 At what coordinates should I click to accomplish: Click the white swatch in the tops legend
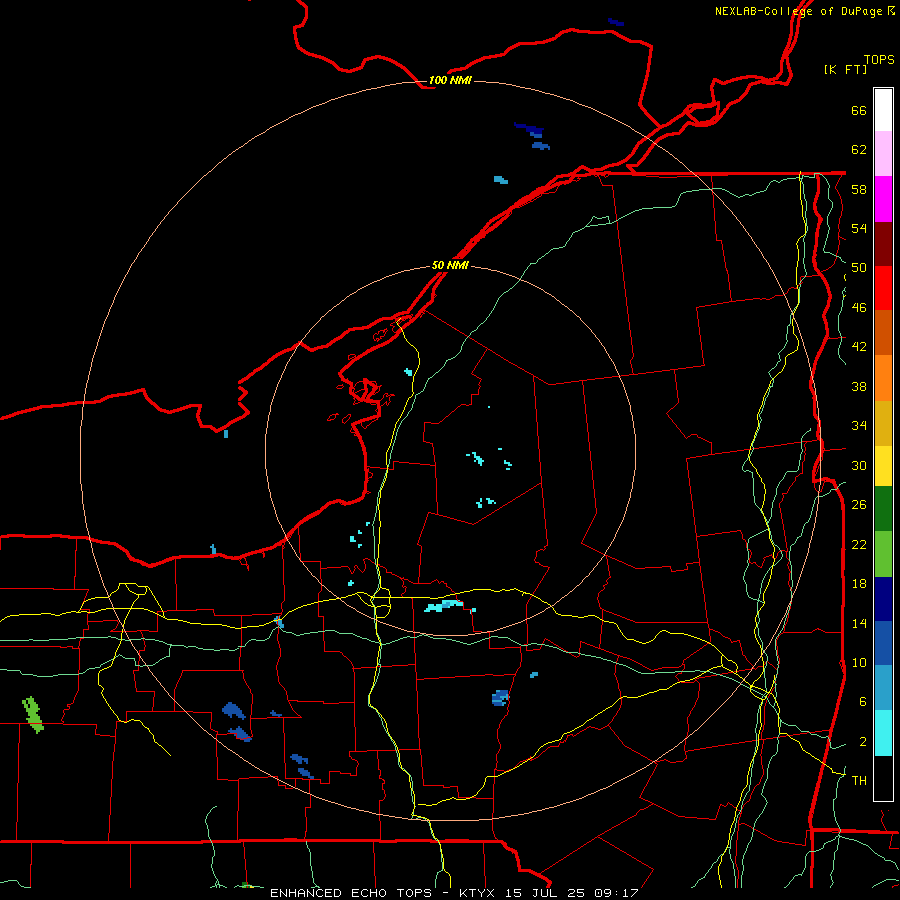(x=883, y=110)
